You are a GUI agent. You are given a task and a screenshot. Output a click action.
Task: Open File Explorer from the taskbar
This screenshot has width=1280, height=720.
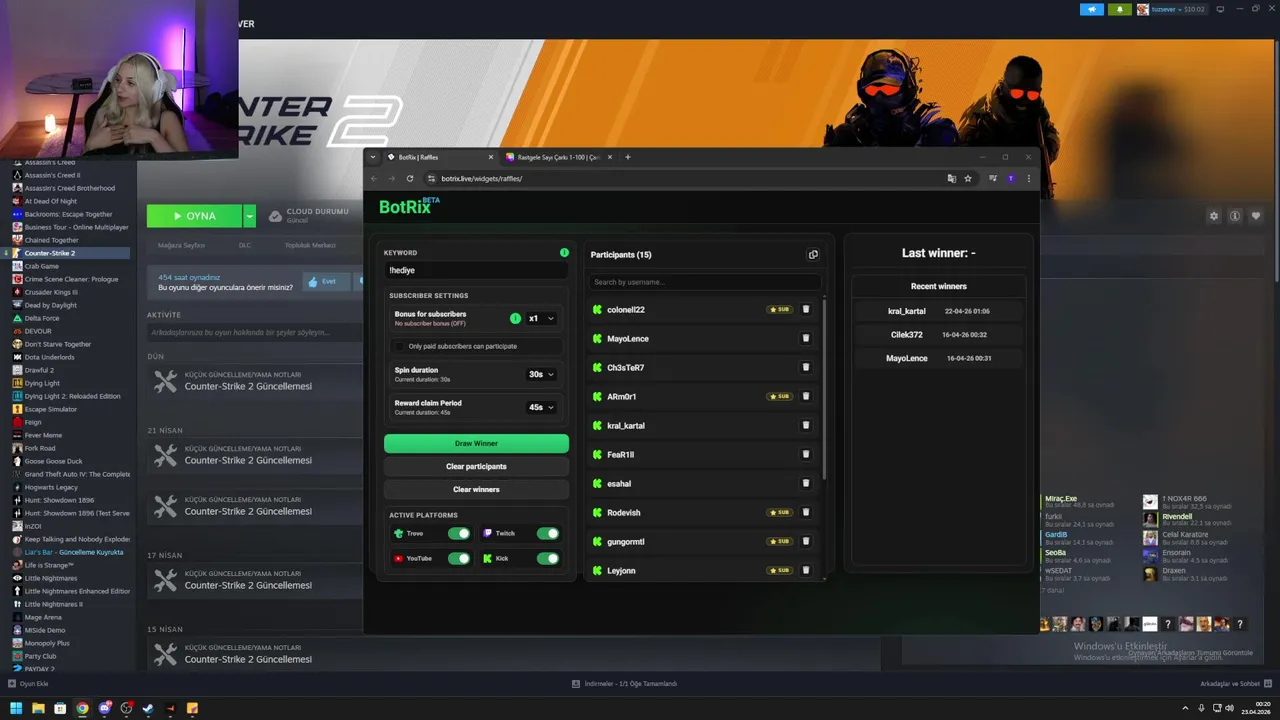(x=38, y=708)
